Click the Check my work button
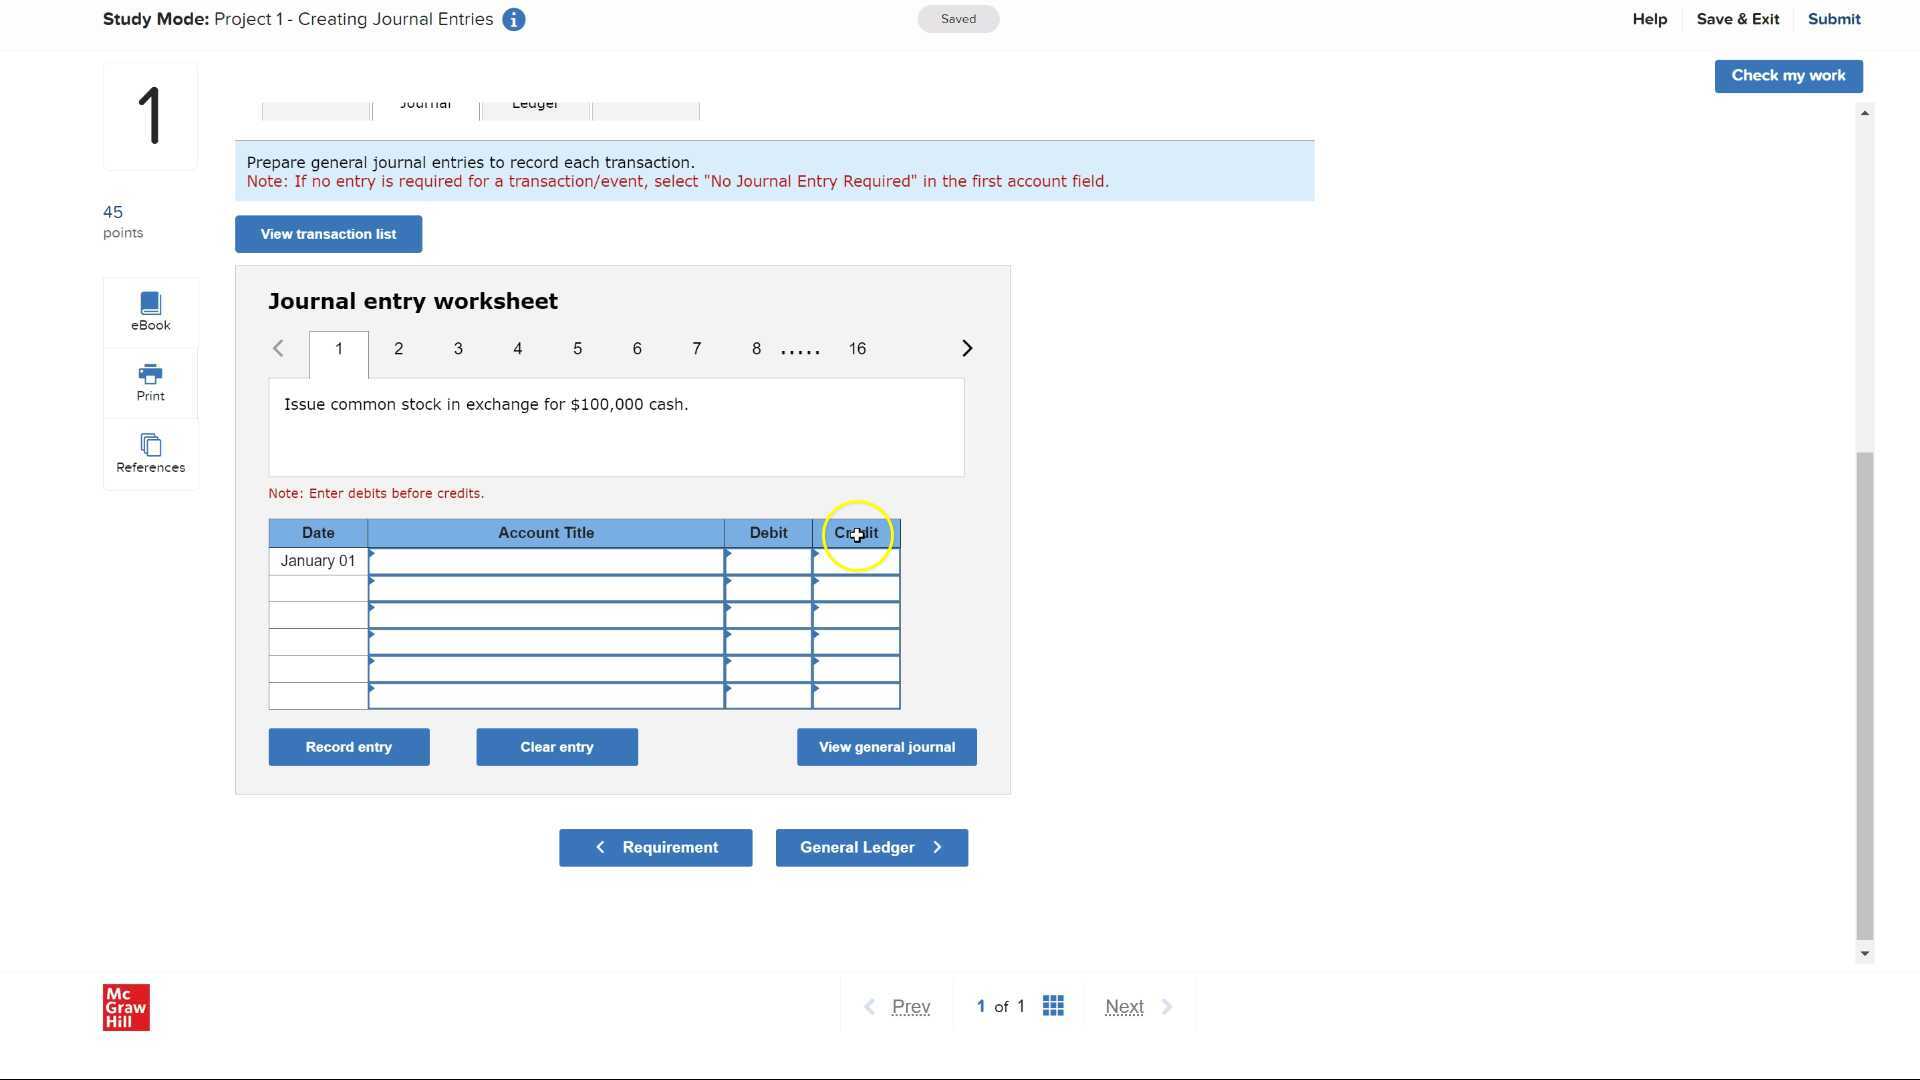 tap(1787, 76)
